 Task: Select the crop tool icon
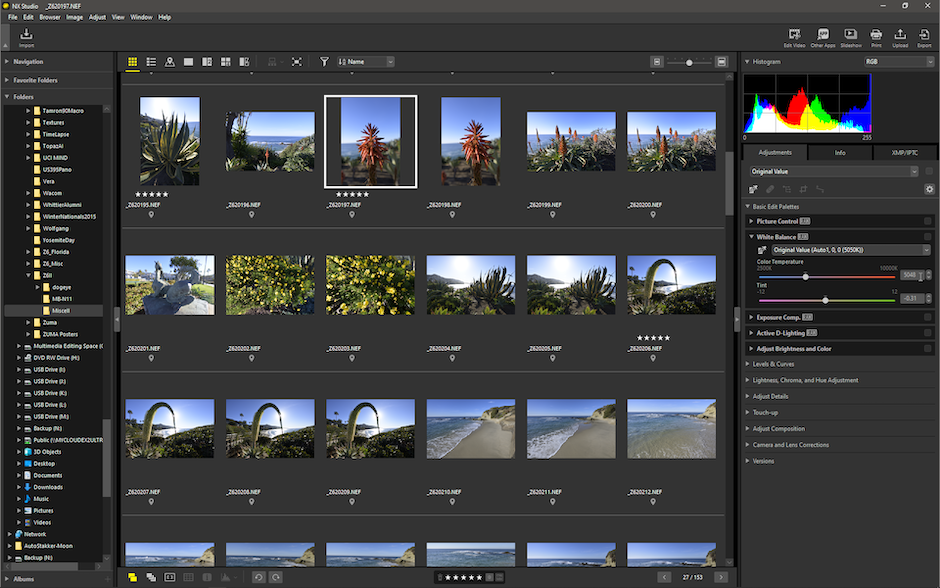pyautogui.click(x=803, y=189)
